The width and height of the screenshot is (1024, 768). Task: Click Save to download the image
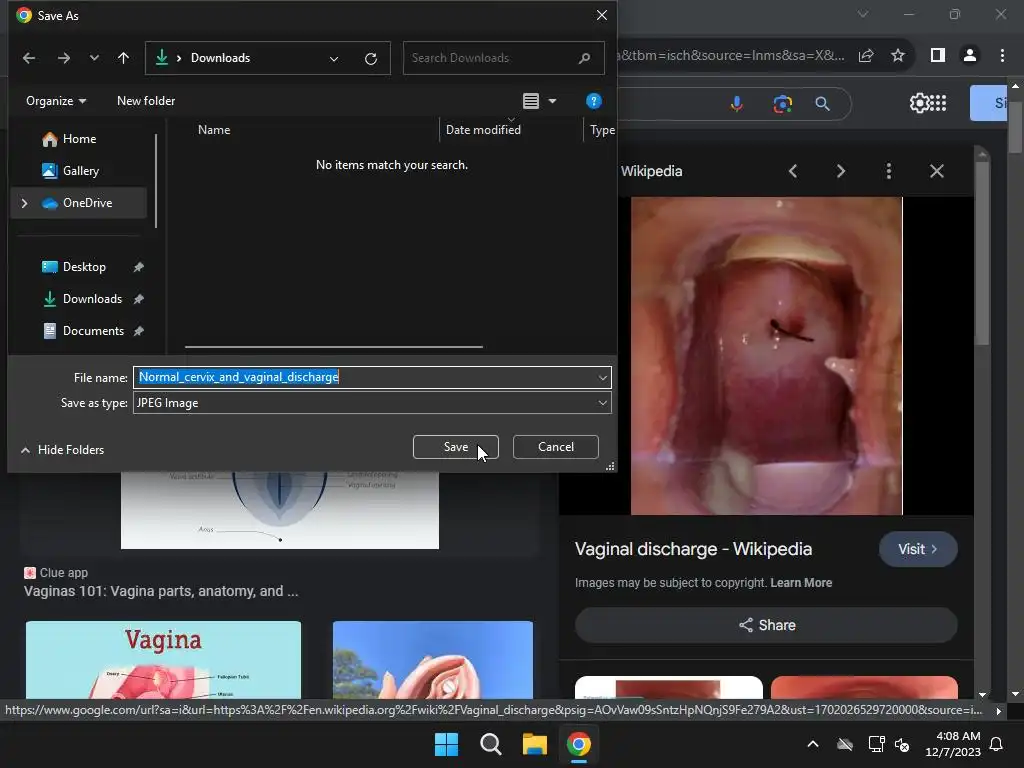coord(456,447)
